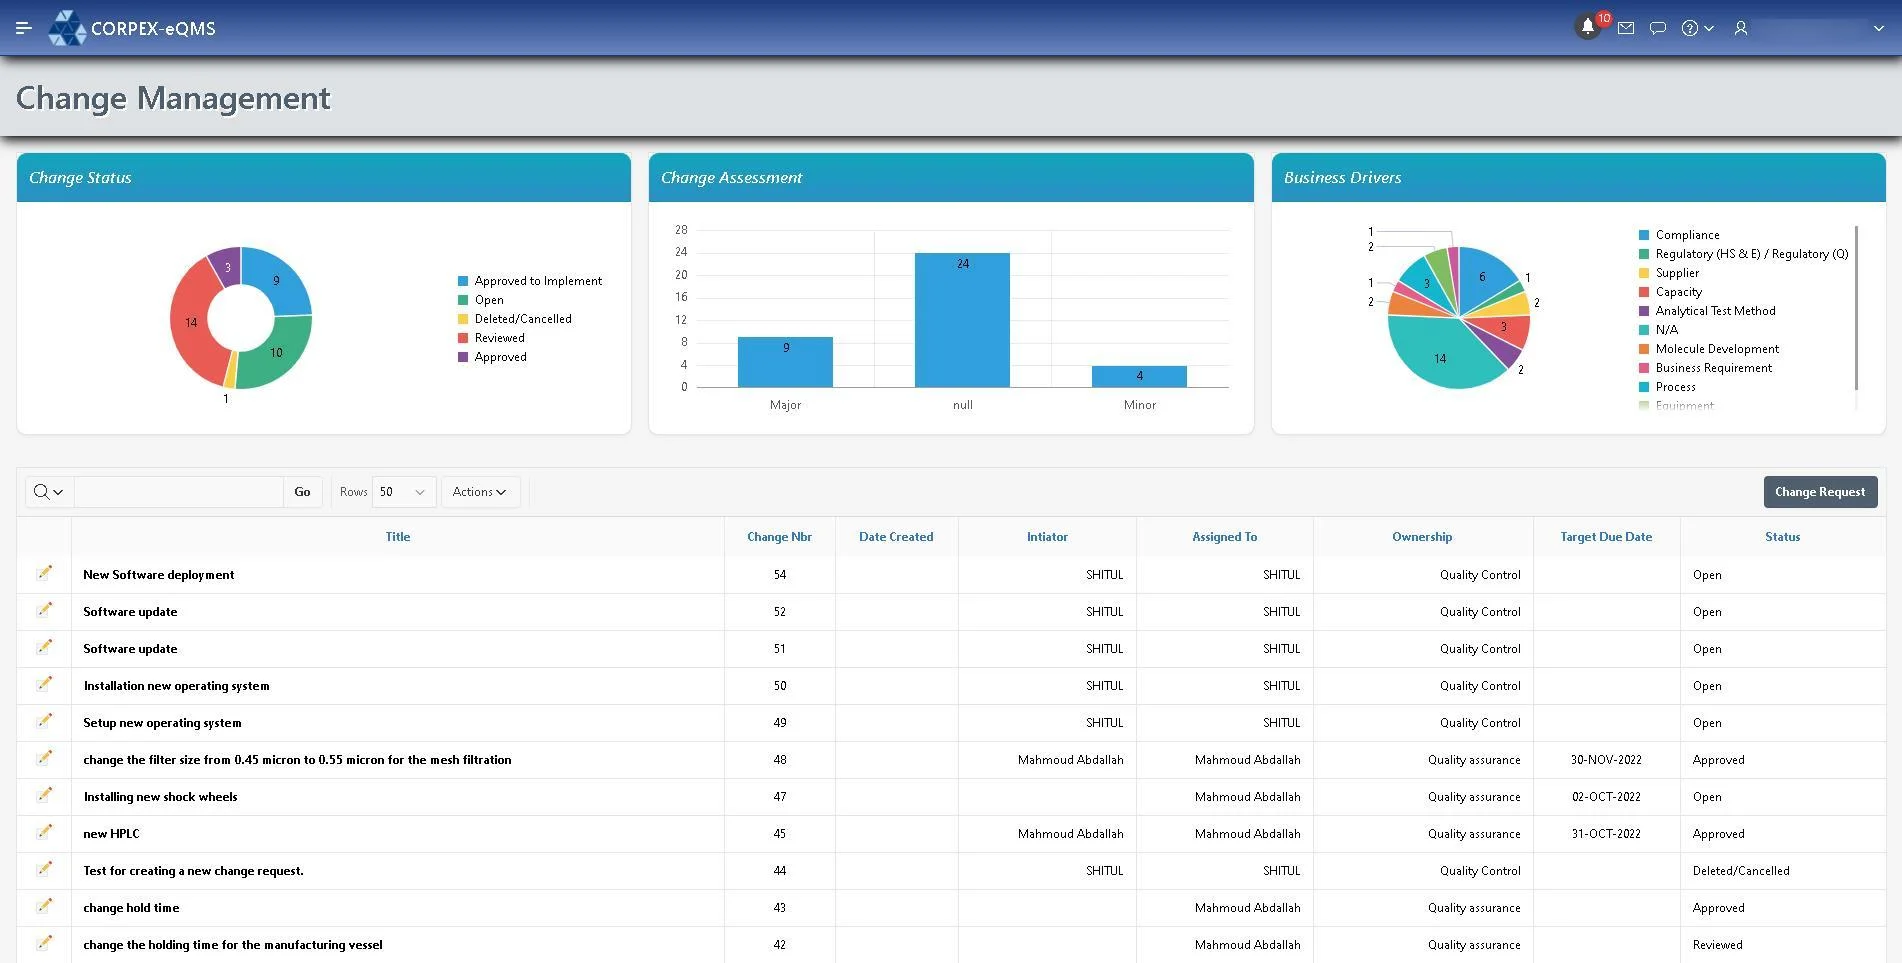Open the account chevron menu at top right

[1879, 27]
